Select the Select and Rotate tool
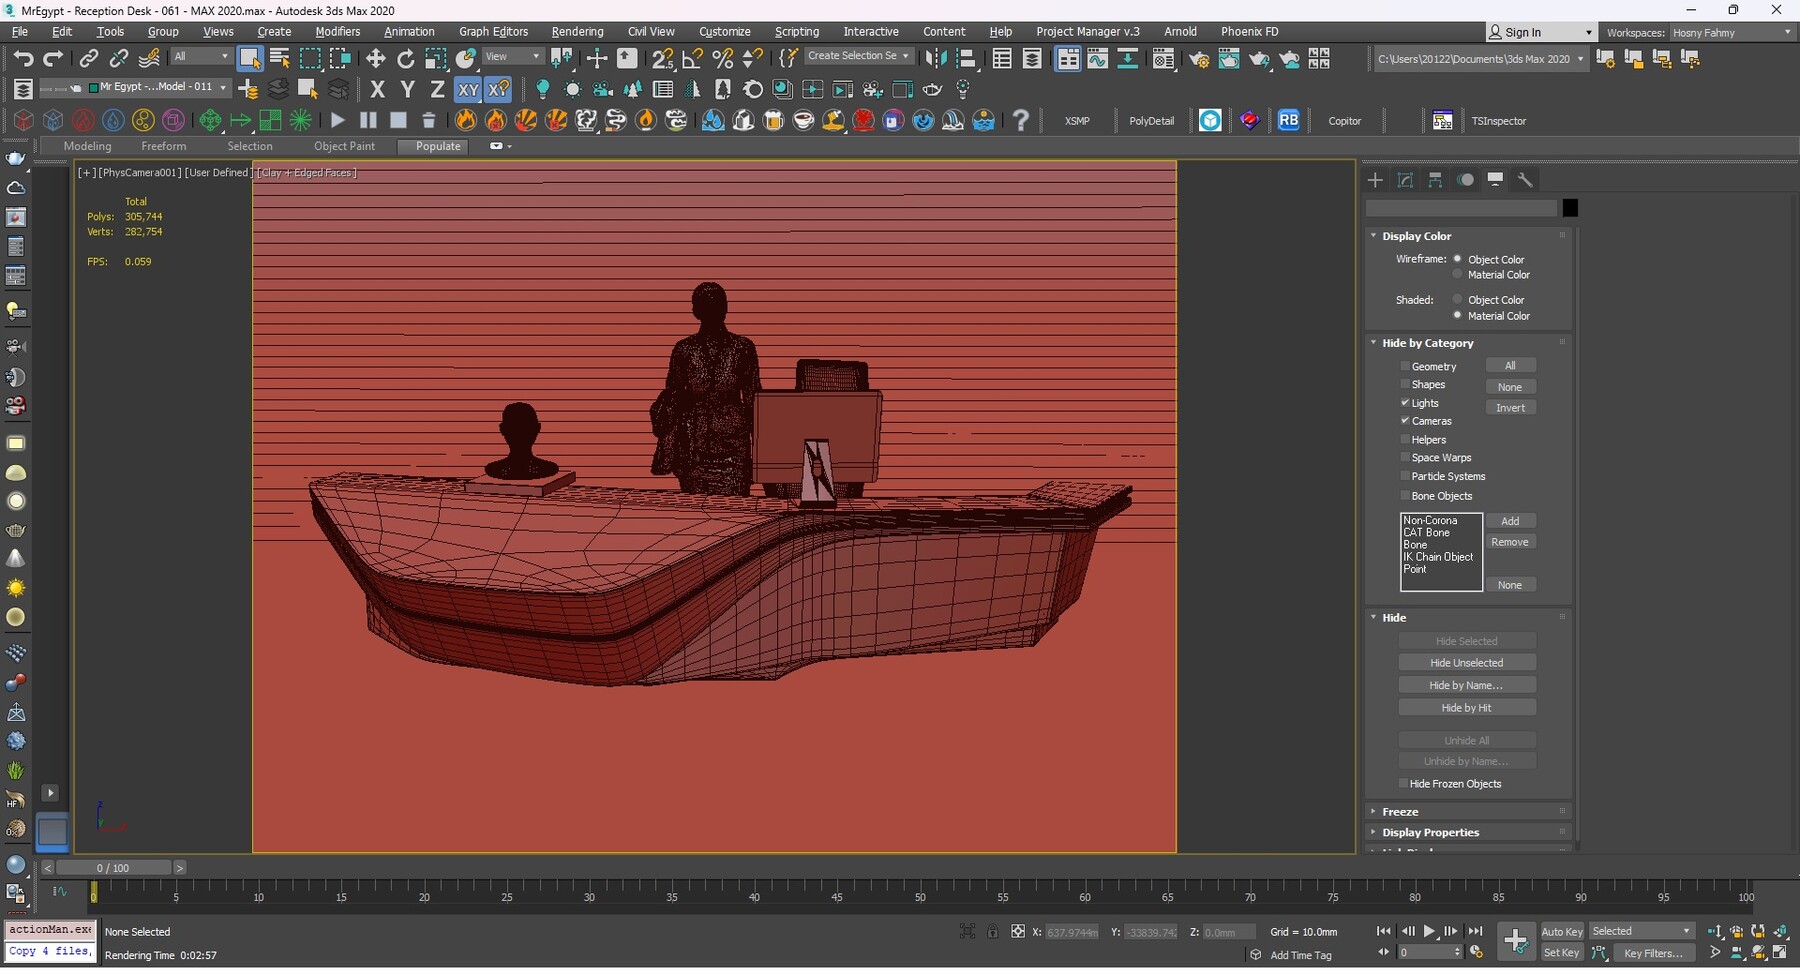 click(405, 58)
